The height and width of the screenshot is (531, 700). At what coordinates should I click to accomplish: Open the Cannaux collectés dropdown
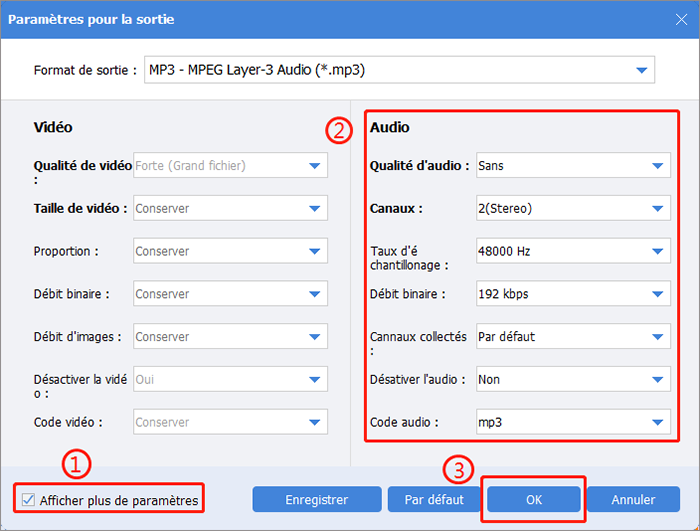click(573, 336)
